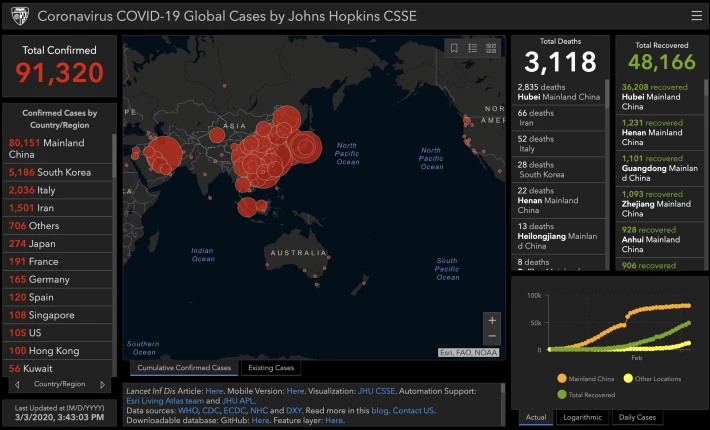Open the JHU APL link
Image resolution: width=710 pixels, height=430 pixels.
pyautogui.click(x=238, y=401)
